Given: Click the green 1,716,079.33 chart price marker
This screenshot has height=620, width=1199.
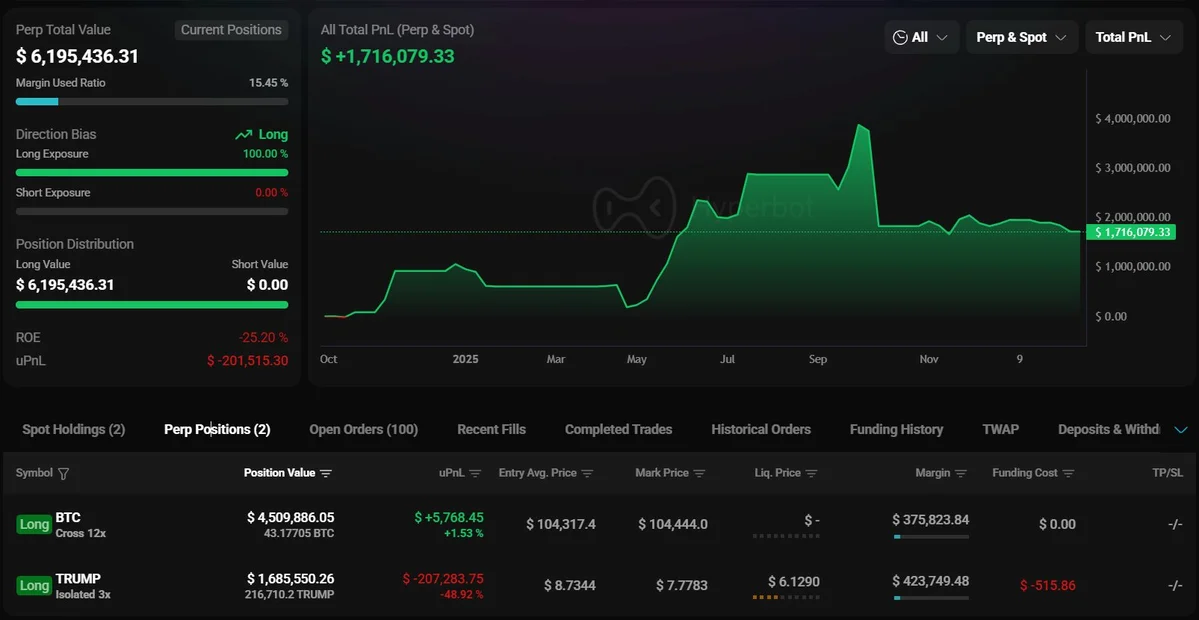Looking at the screenshot, I should coord(1133,232).
